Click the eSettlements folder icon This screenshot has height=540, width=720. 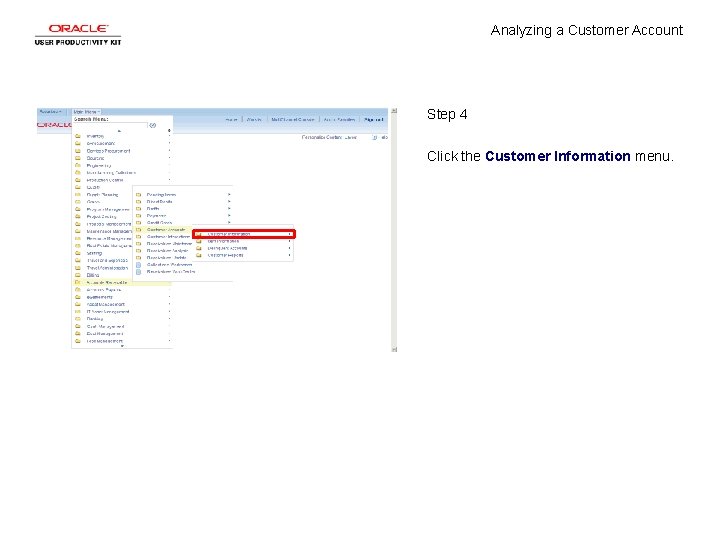(x=78, y=297)
